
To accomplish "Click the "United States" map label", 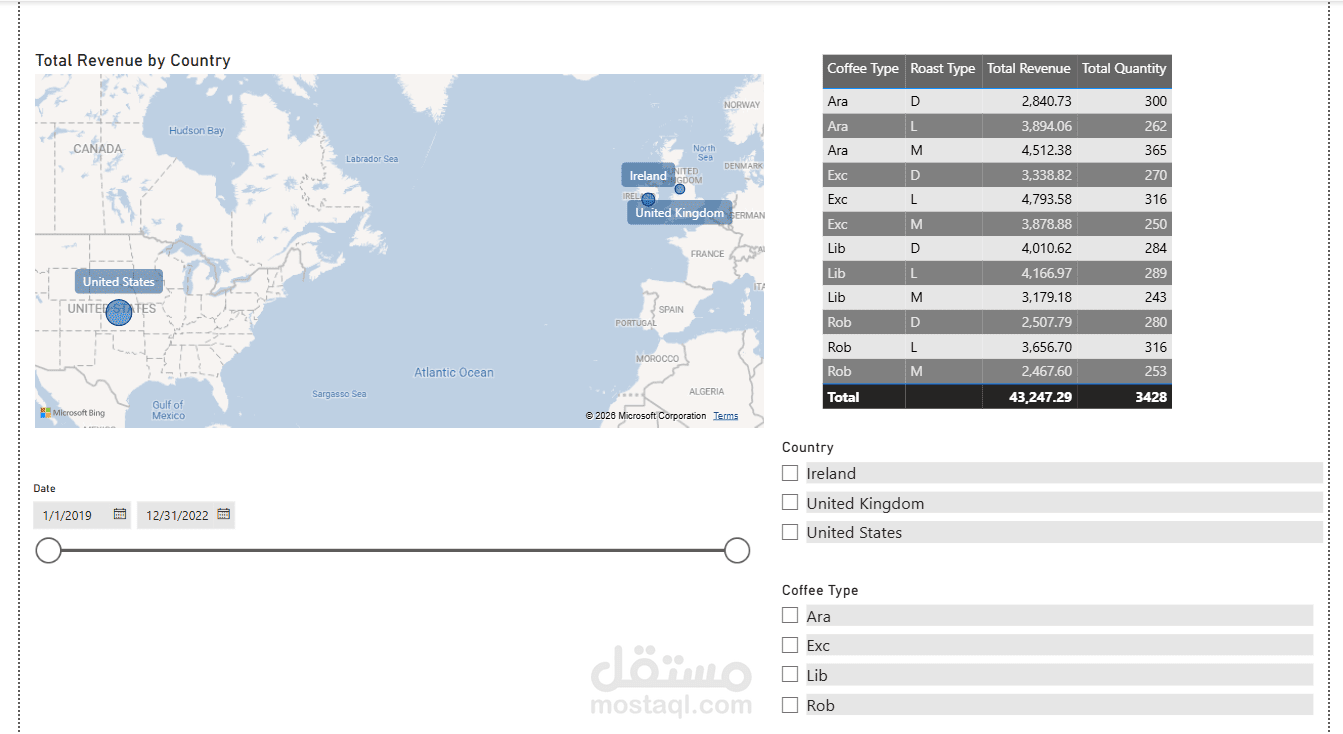I will coord(118,281).
